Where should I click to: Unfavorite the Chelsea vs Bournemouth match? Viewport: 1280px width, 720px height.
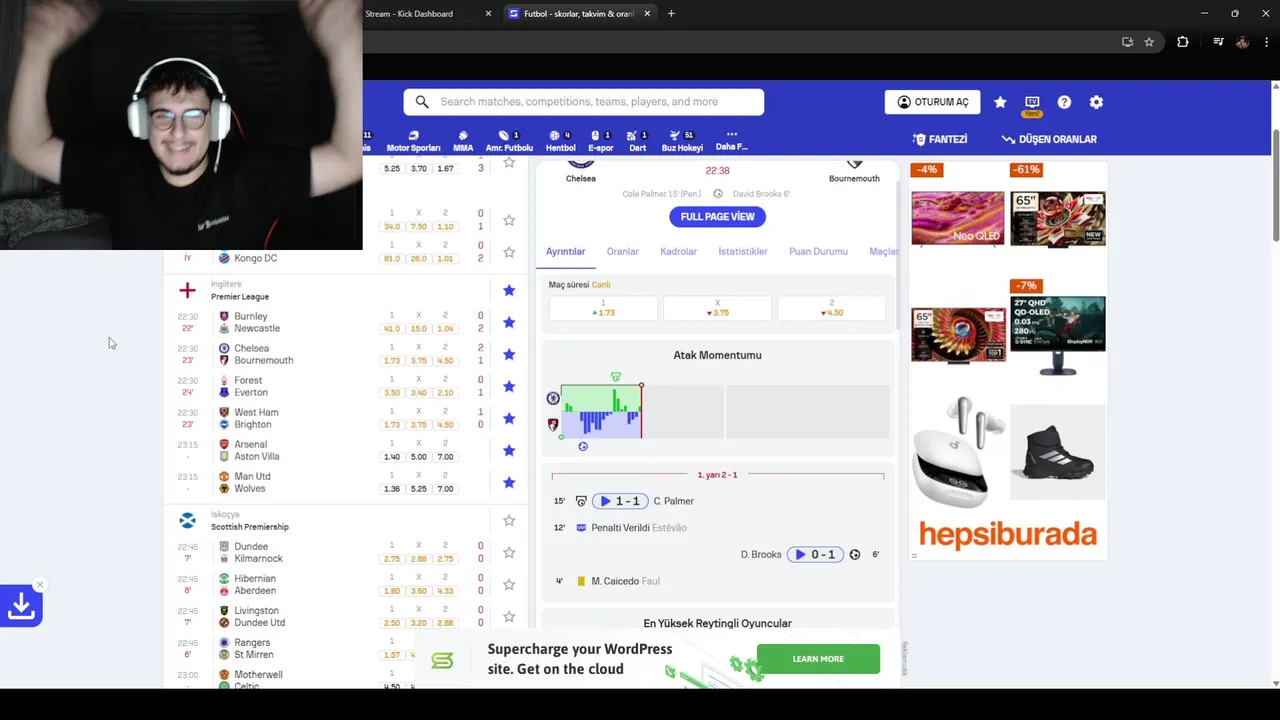pos(509,354)
